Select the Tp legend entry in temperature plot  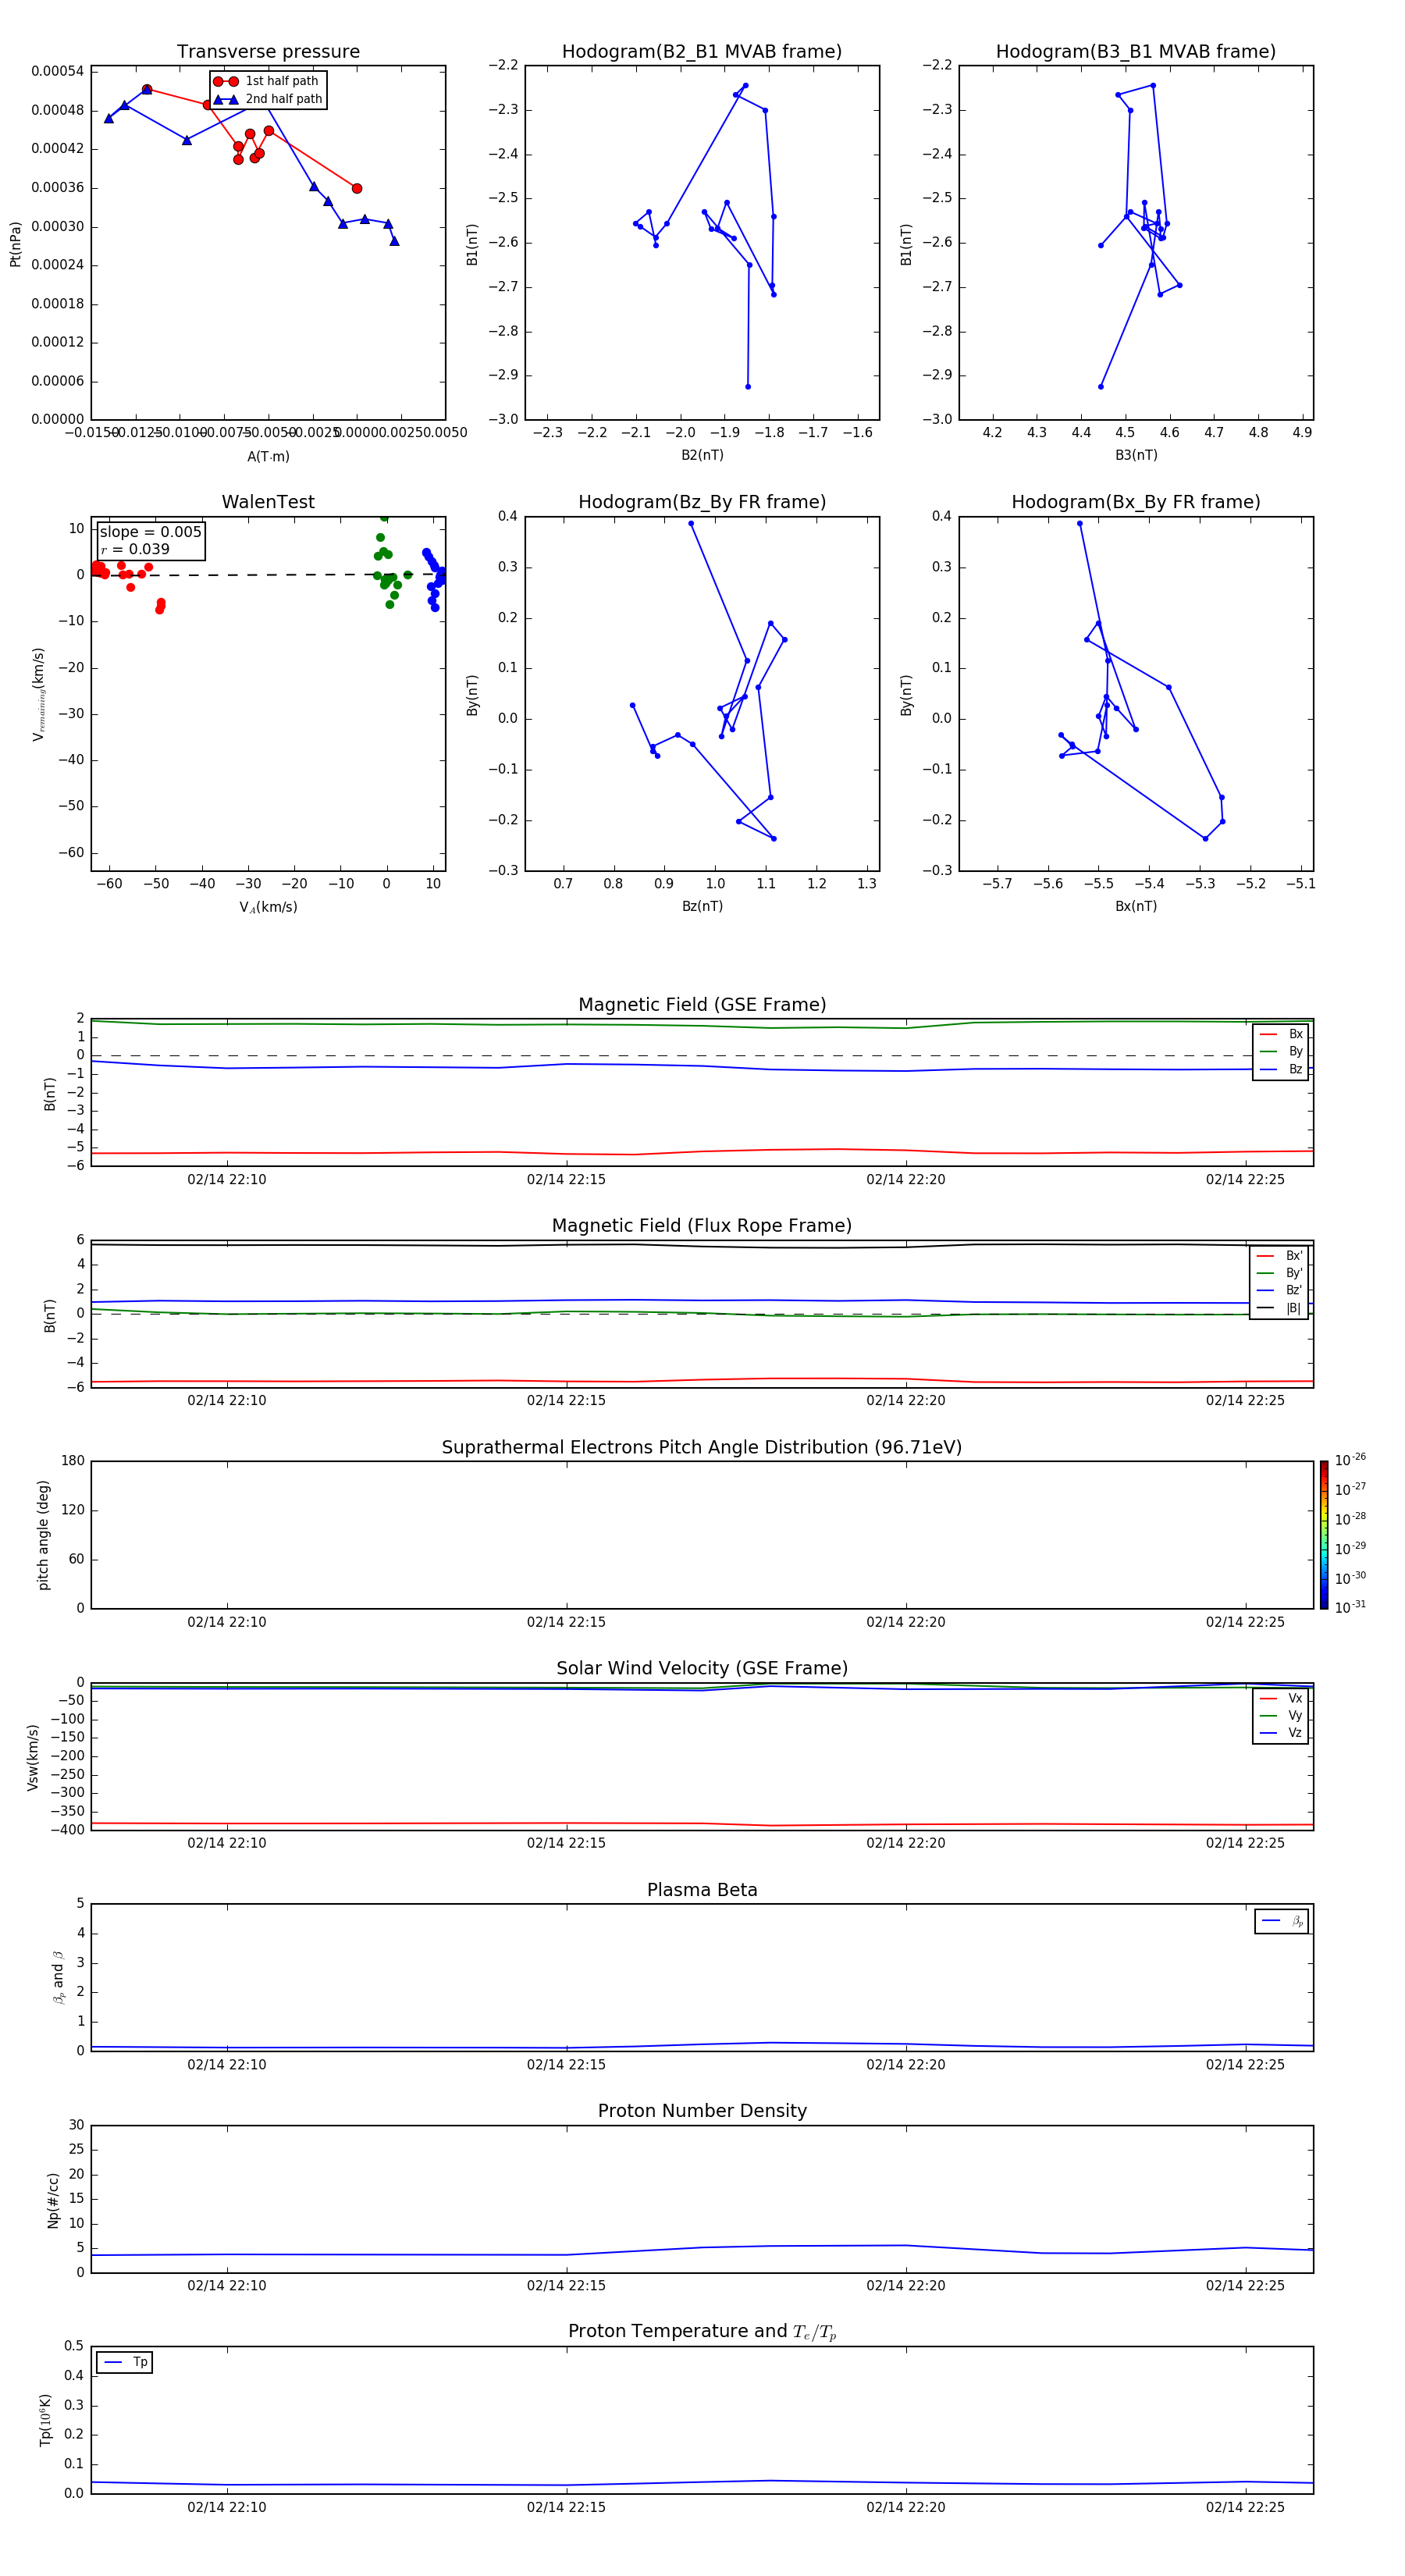coord(125,2362)
